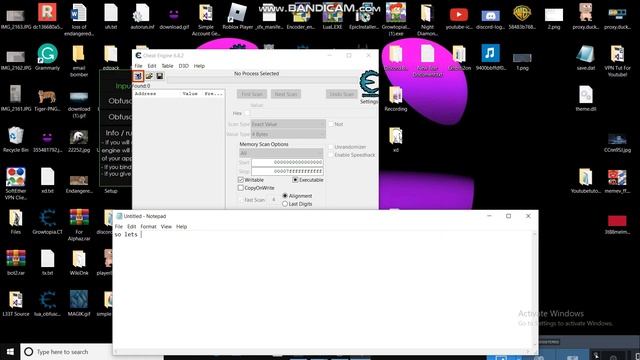
Task: Open the SoftEther VPN Client icon
Action: click(x=16, y=183)
